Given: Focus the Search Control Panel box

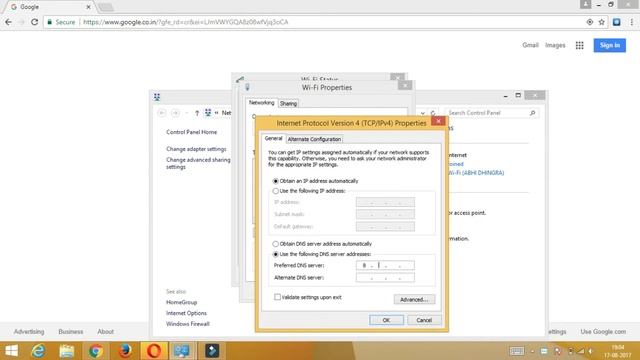Looking at the screenshot, I should [x=492, y=113].
